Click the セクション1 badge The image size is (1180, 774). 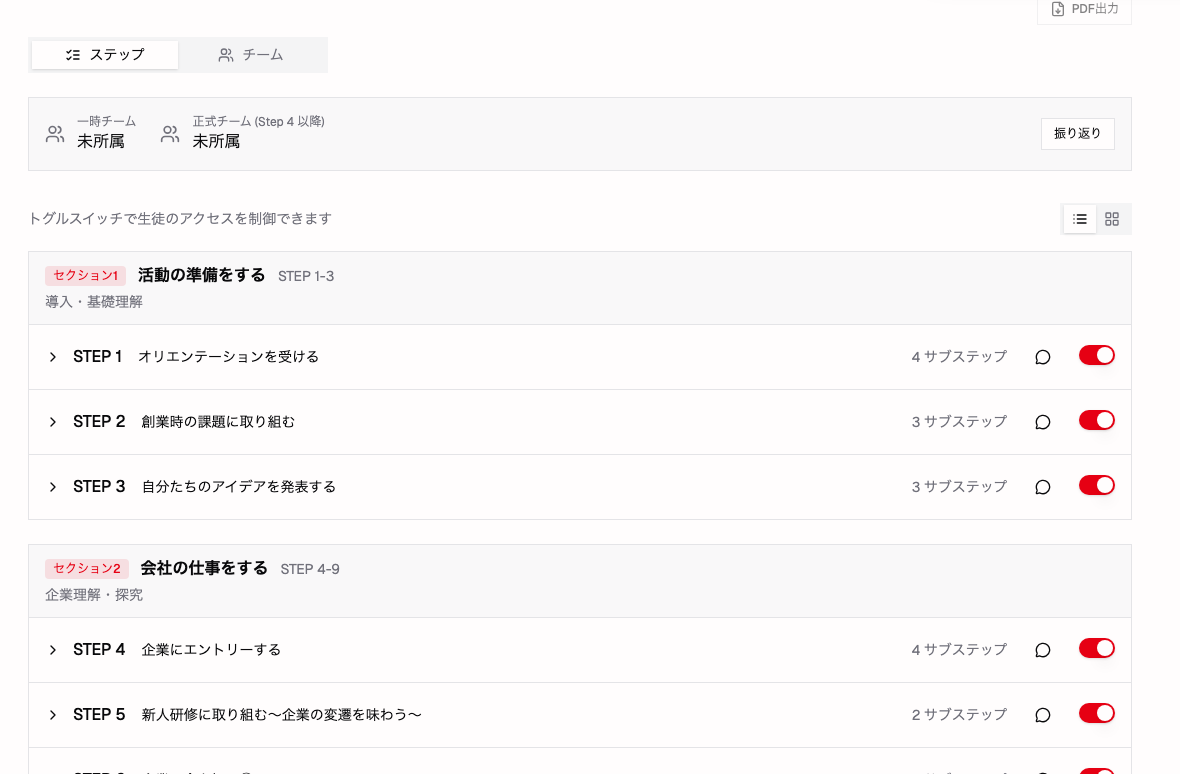tap(85, 275)
